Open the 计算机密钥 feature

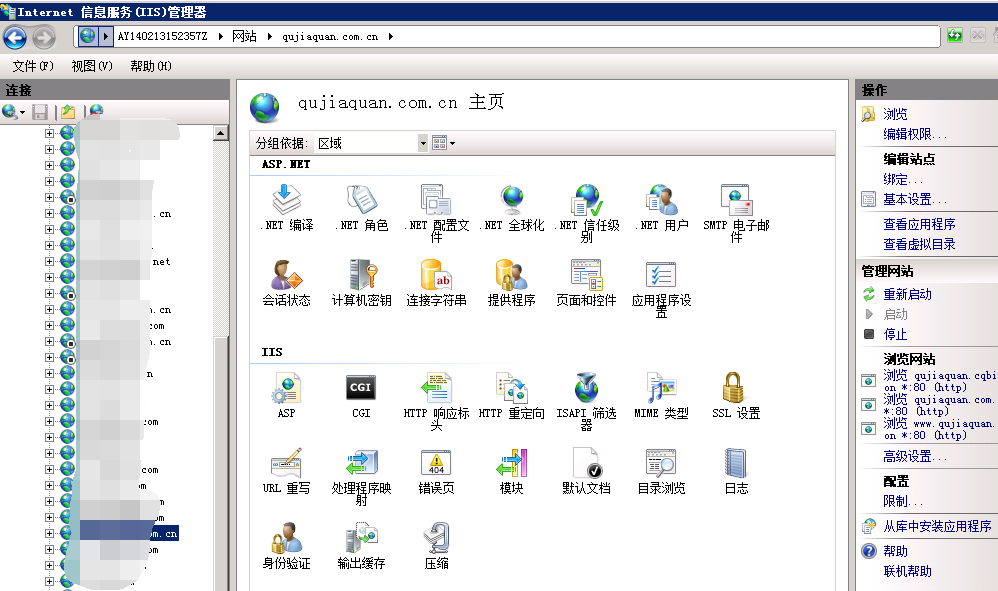point(362,282)
